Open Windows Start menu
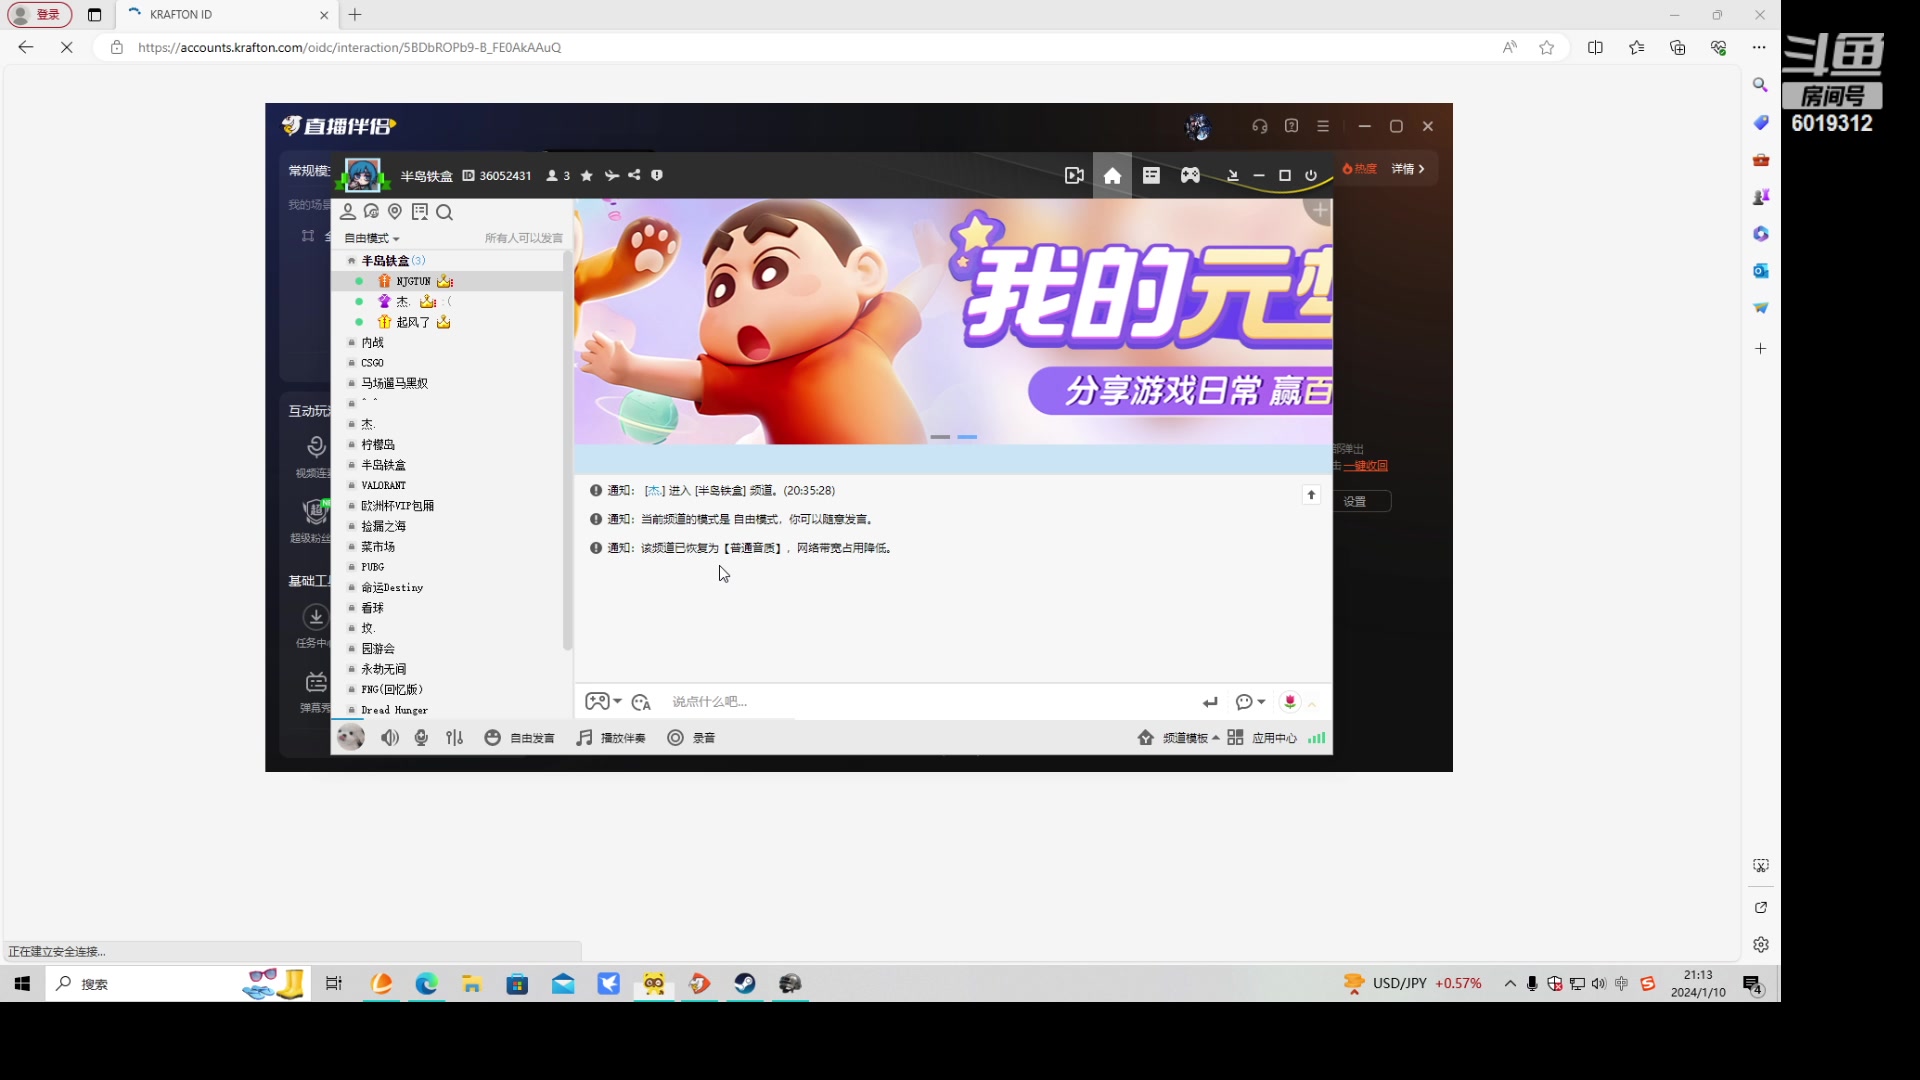Image resolution: width=1920 pixels, height=1080 pixels. pyautogui.click(x=22, y=984)
